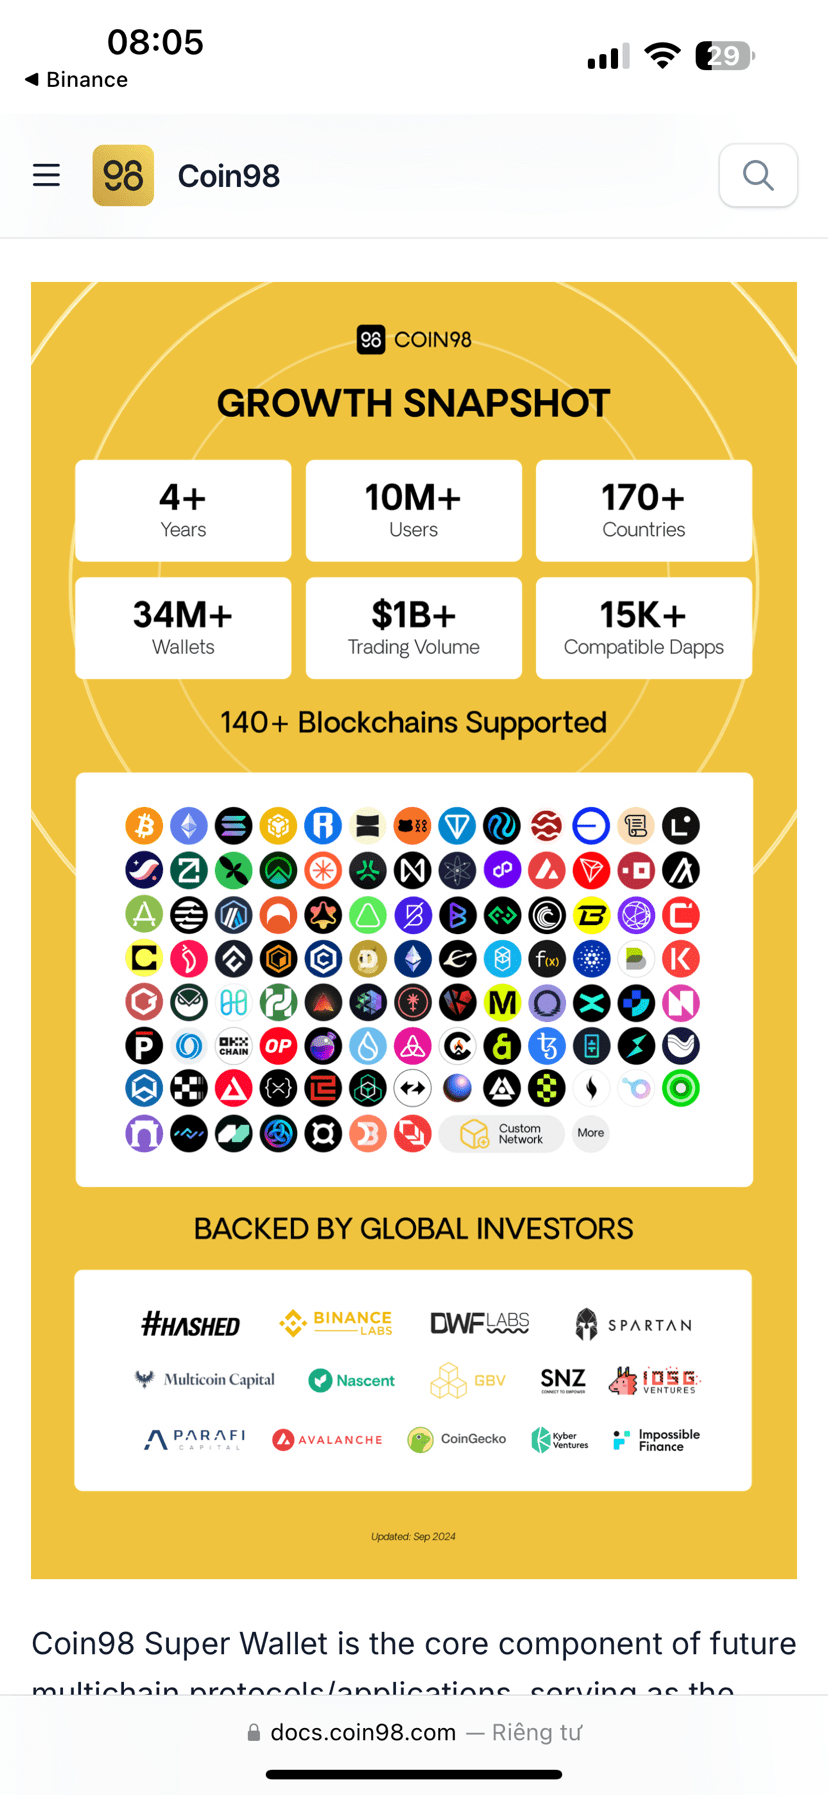Viewport: 828px width, 1795px height.
Task: Tap the Tron blockchain icon
Action: click(x=591, y=870)
